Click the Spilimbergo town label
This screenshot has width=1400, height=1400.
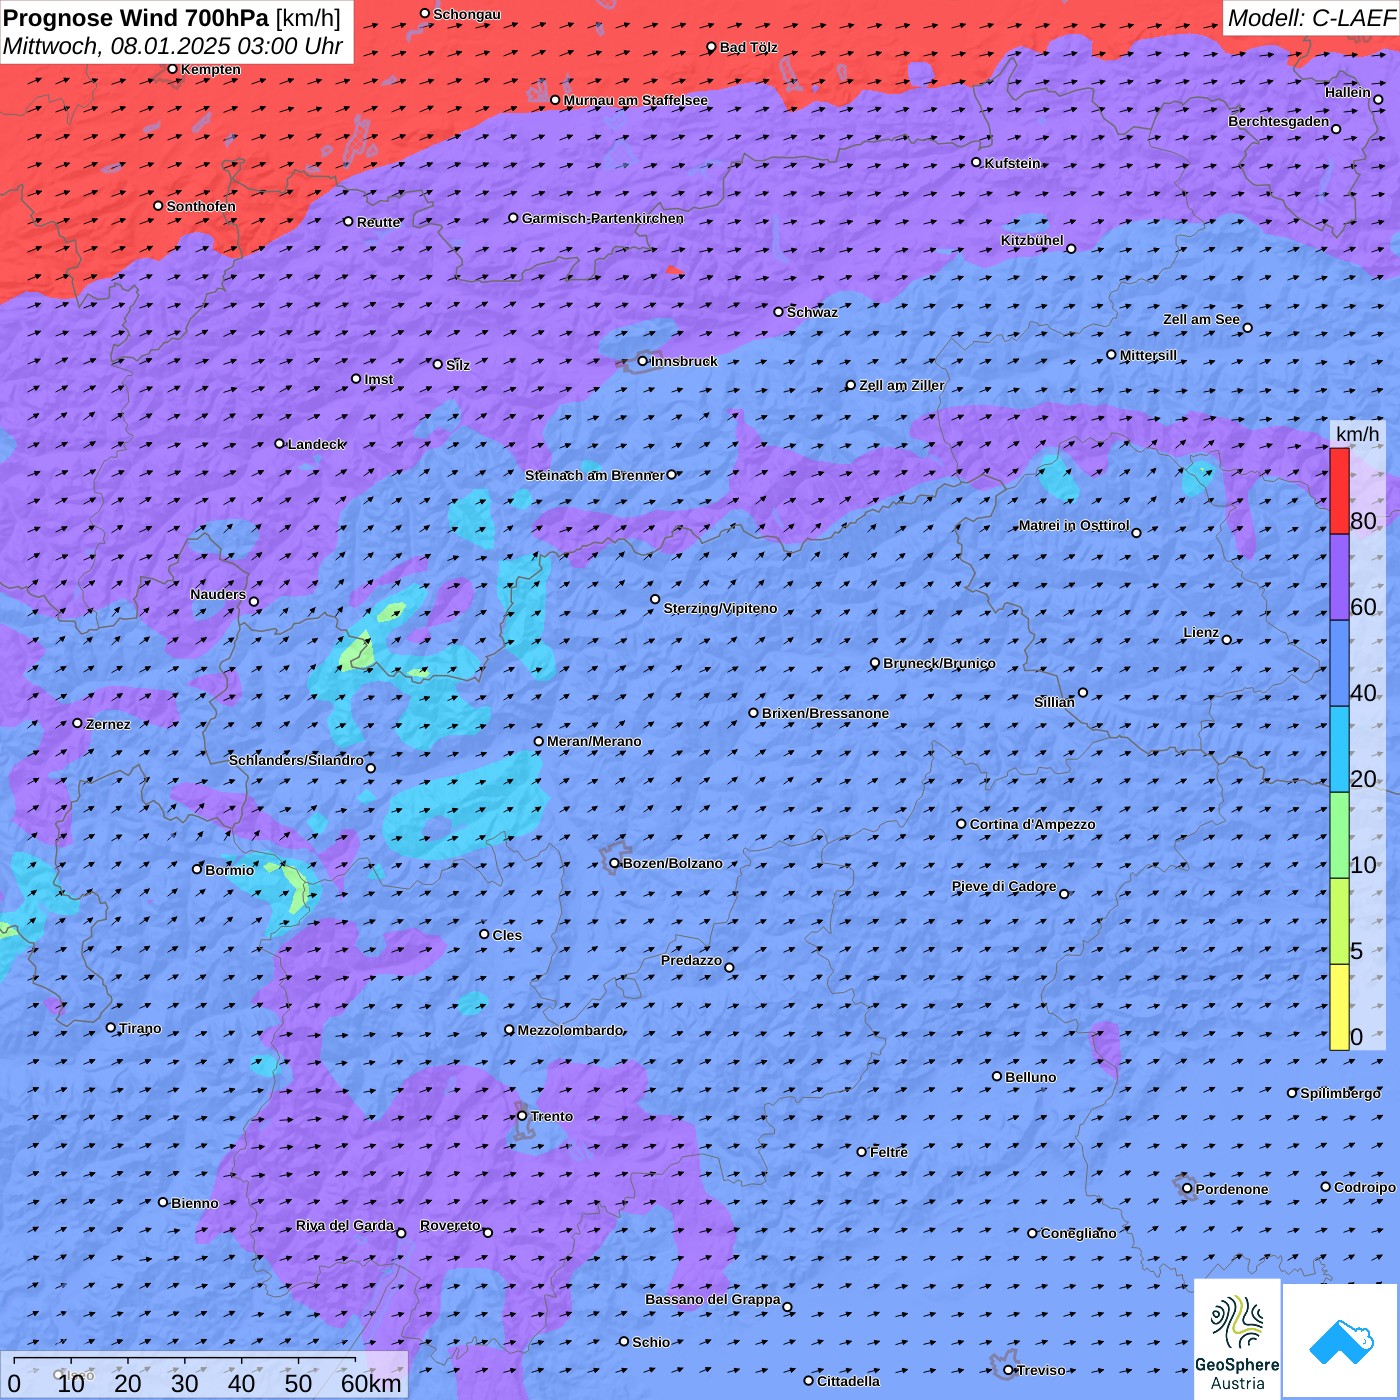tap(1340, 1093)
